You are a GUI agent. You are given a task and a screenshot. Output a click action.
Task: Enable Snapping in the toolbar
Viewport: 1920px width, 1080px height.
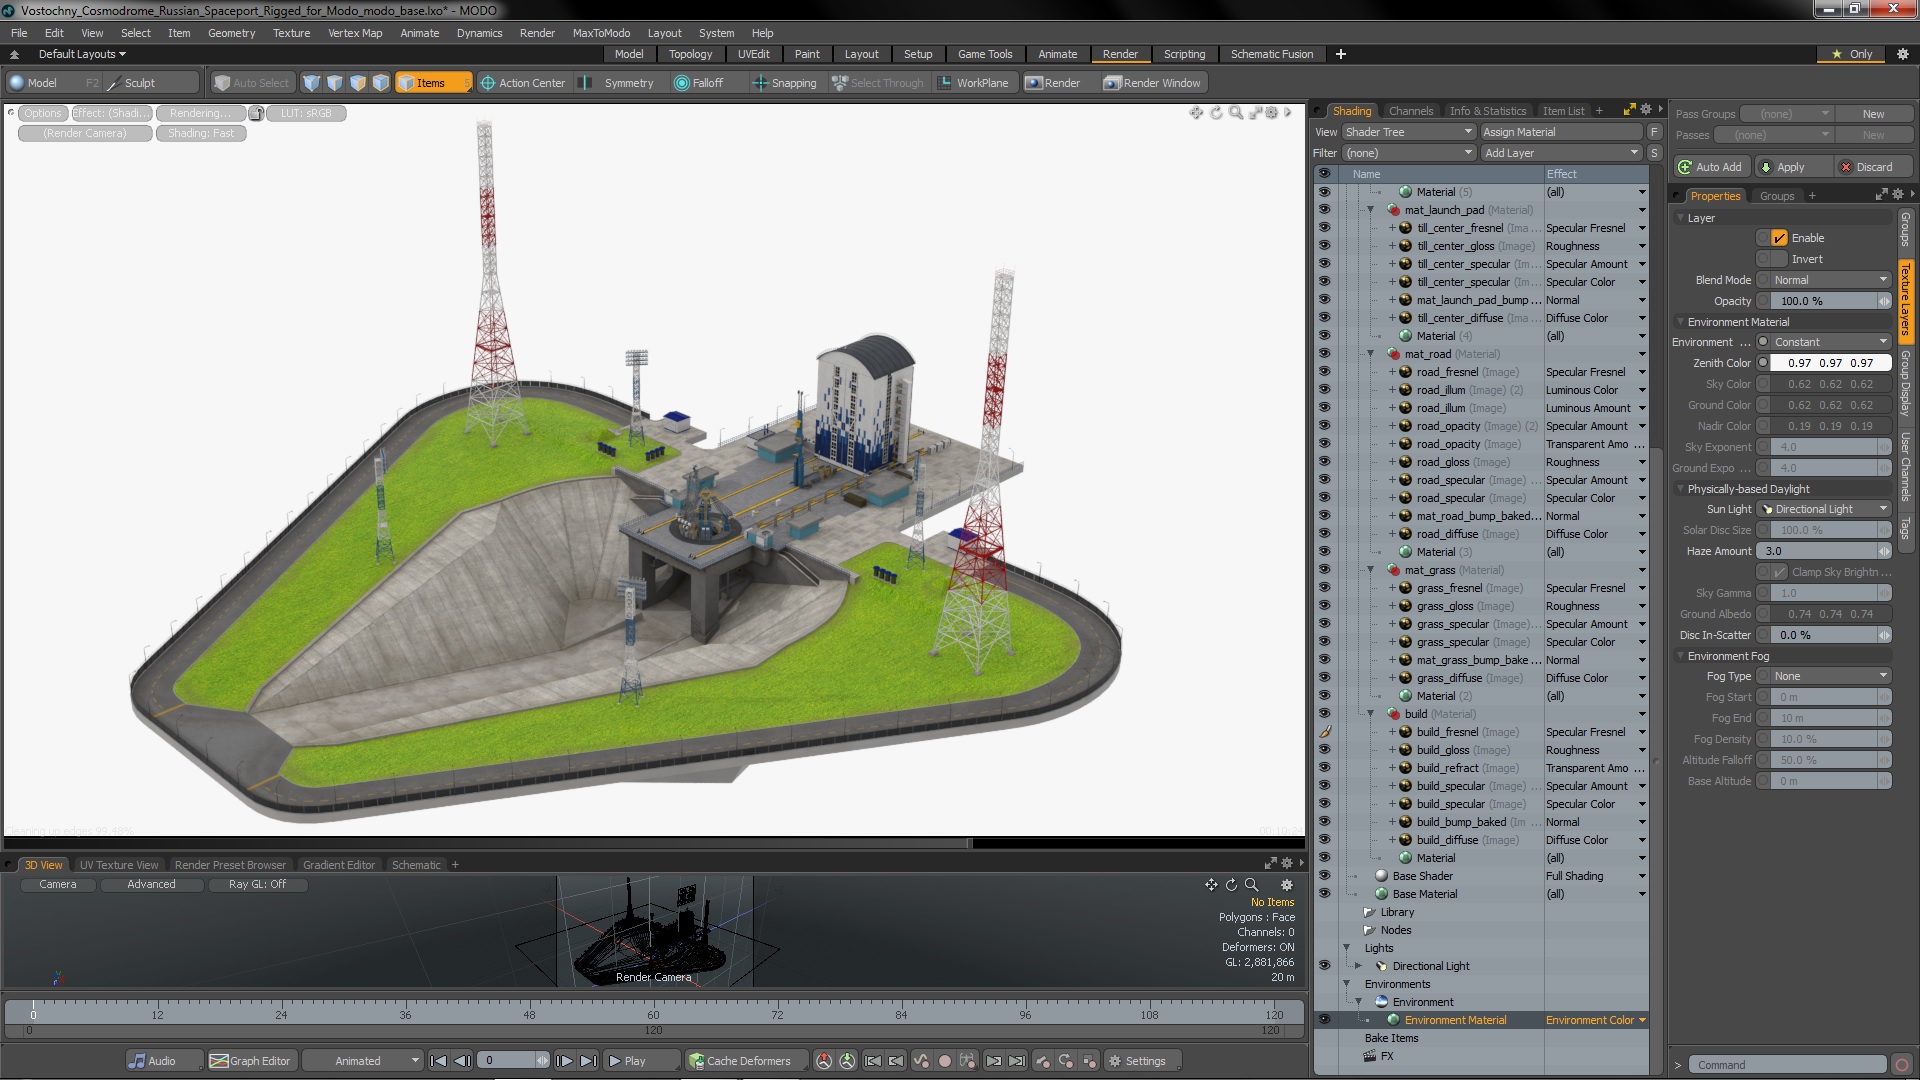(784, 83)
